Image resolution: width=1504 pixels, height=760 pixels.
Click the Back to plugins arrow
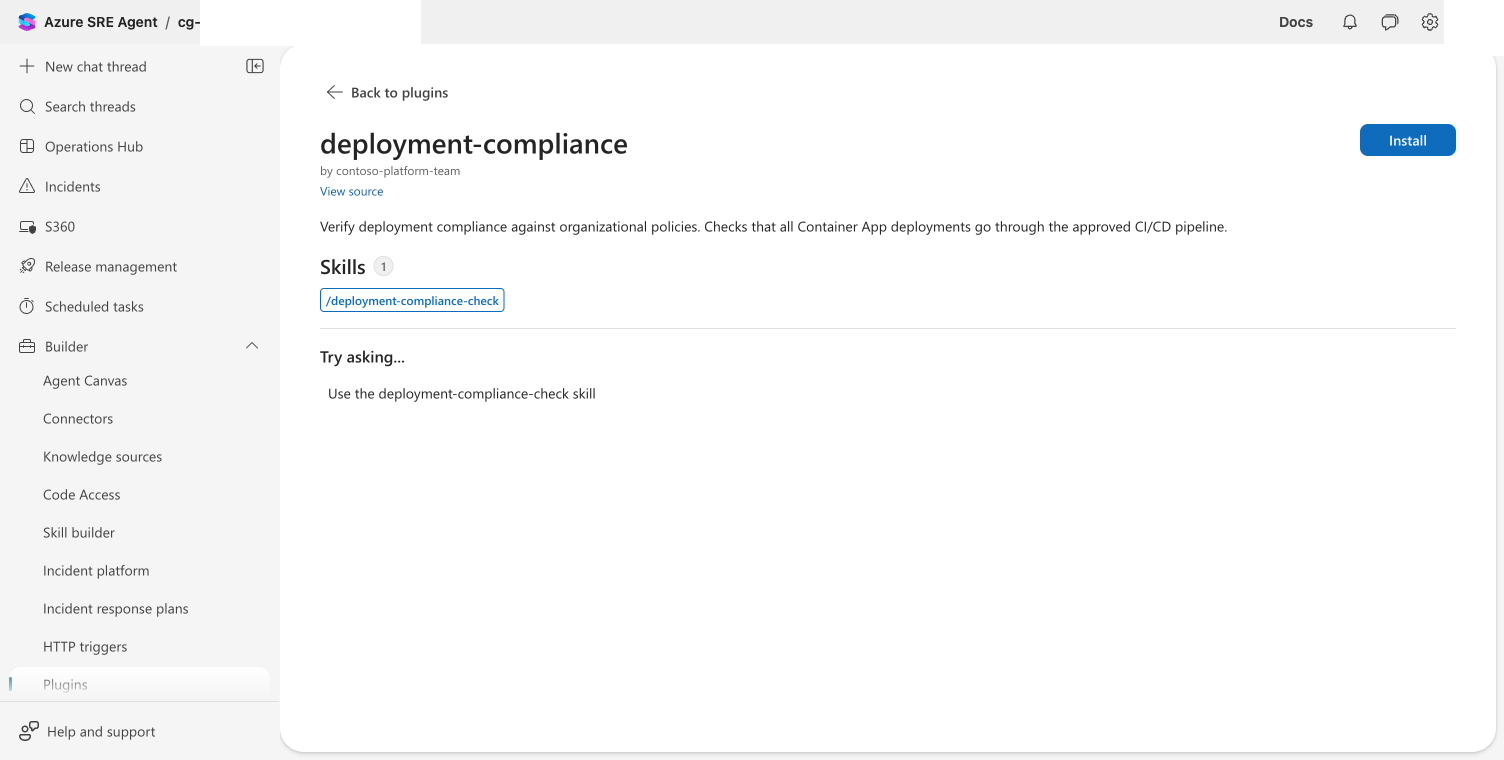(335, 92)
